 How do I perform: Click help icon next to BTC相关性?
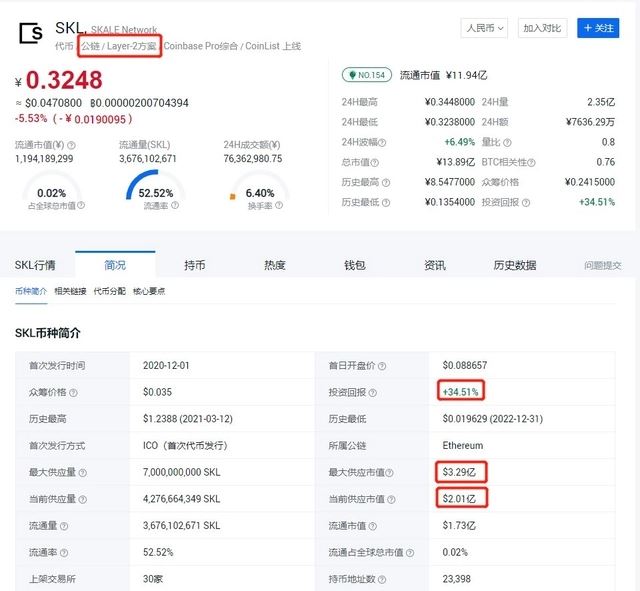click(x=531, y=163)
